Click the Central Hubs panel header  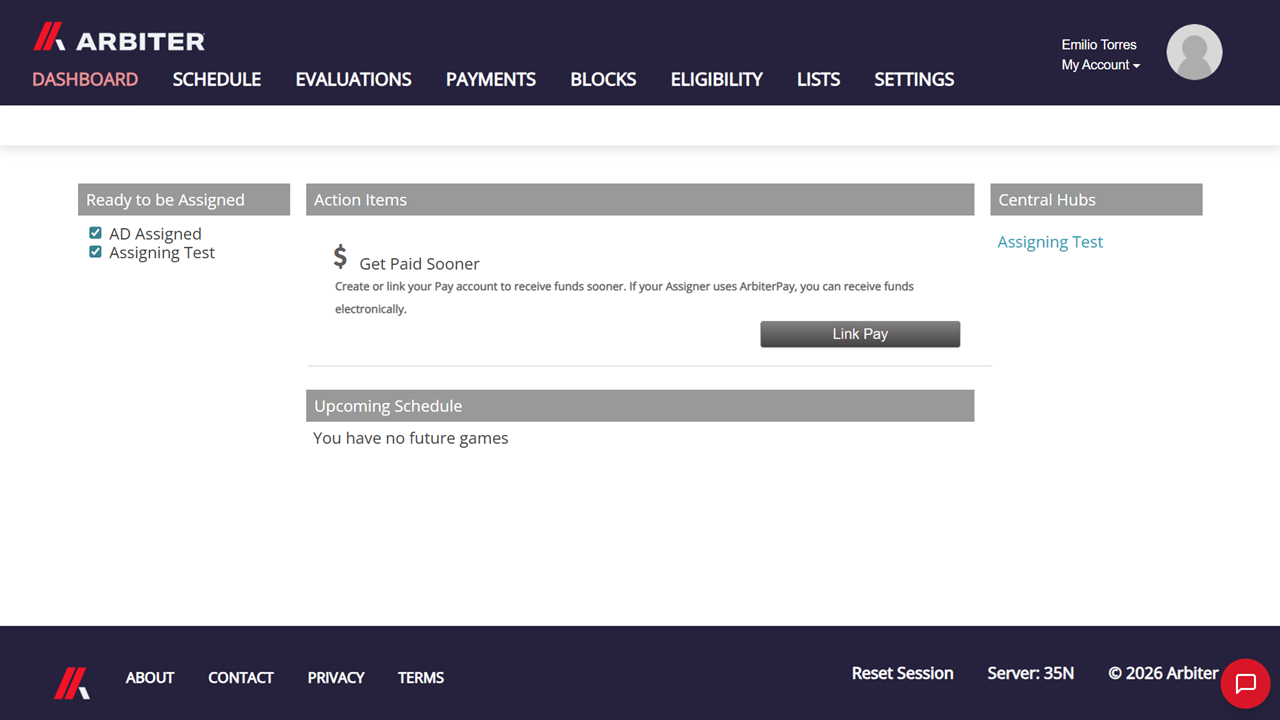1096,199
